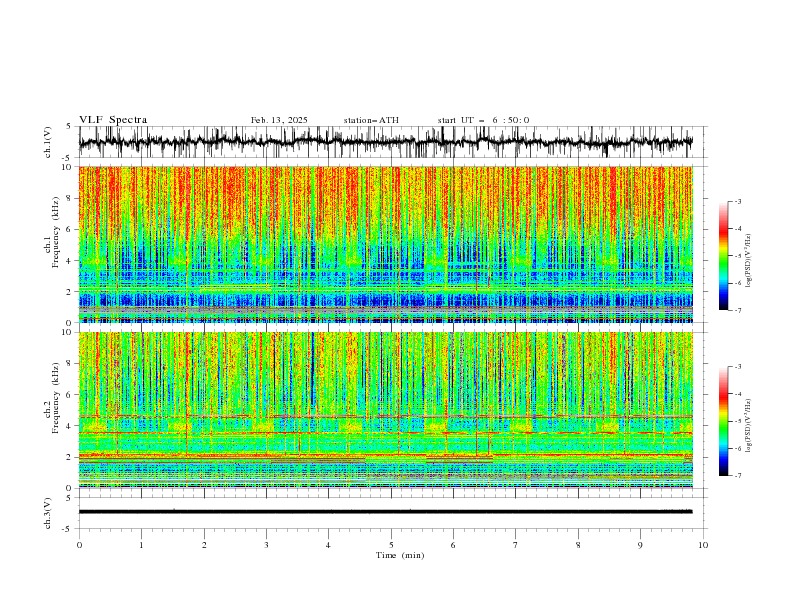Click the time axis tick label '5'
Image resolution: width=792 pixels, height=612 pixels.
(x=391, y=545)
